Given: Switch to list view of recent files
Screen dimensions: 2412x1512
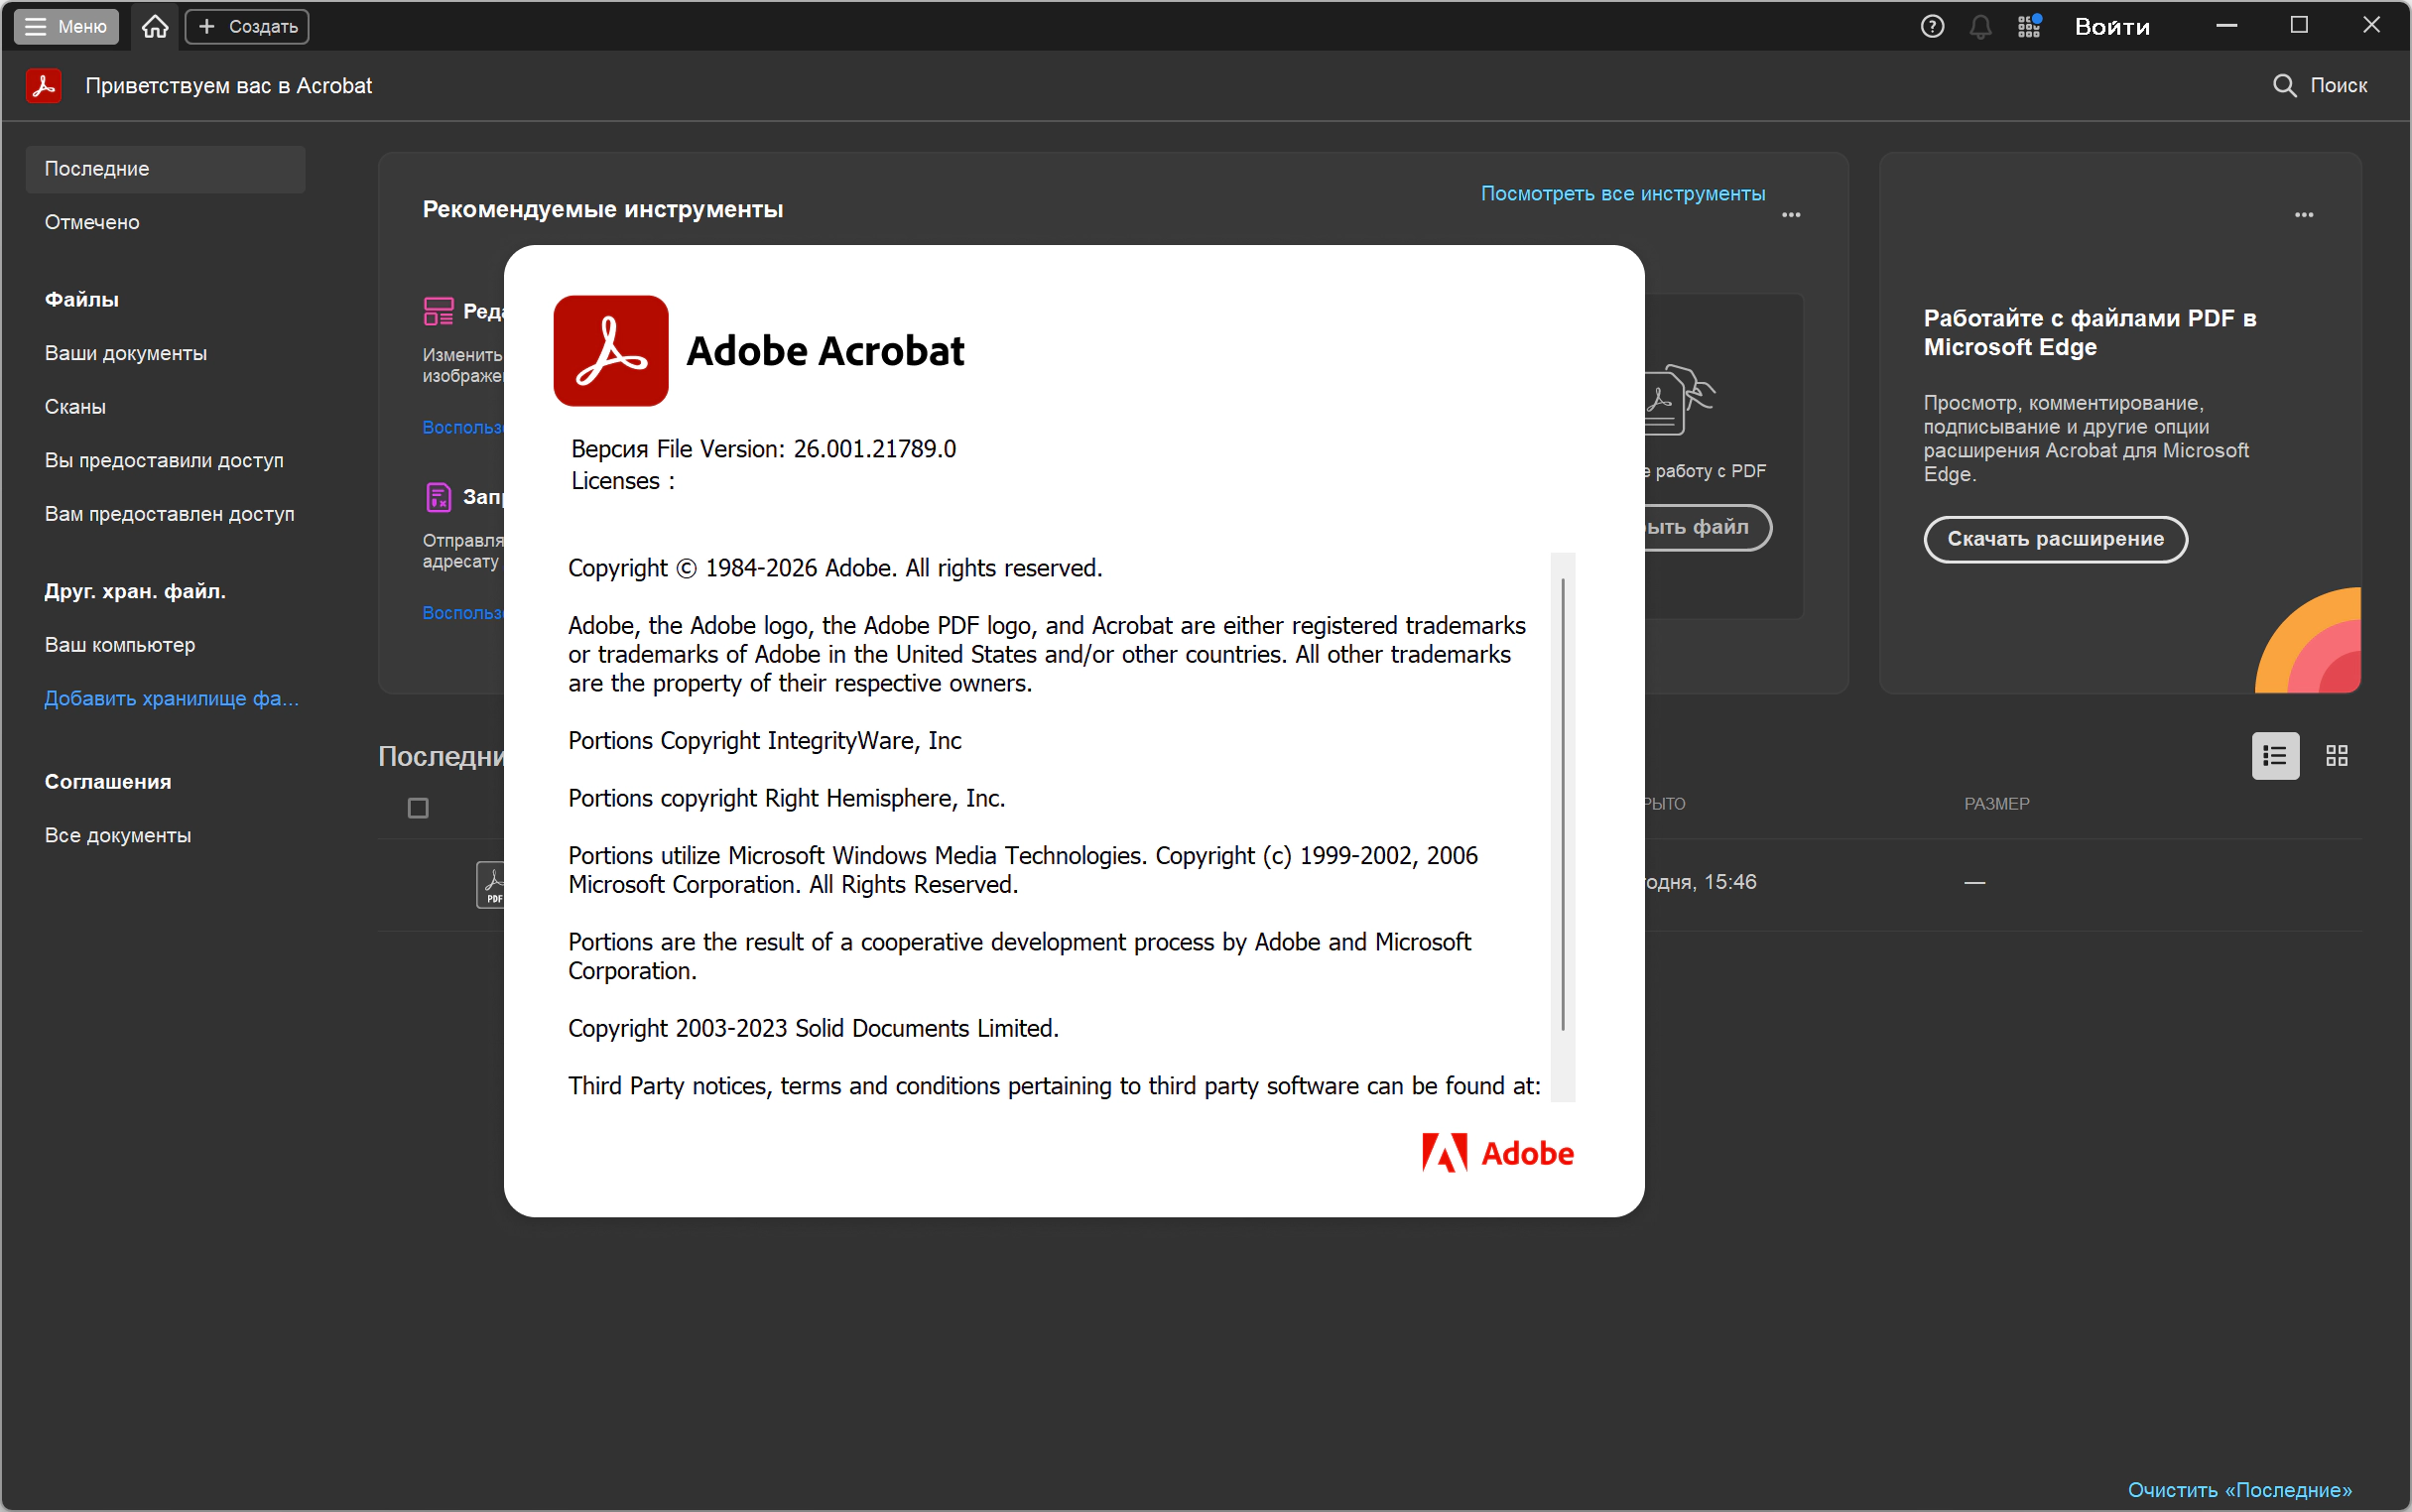Looking at the screenshot, I should coord(2275,756).
